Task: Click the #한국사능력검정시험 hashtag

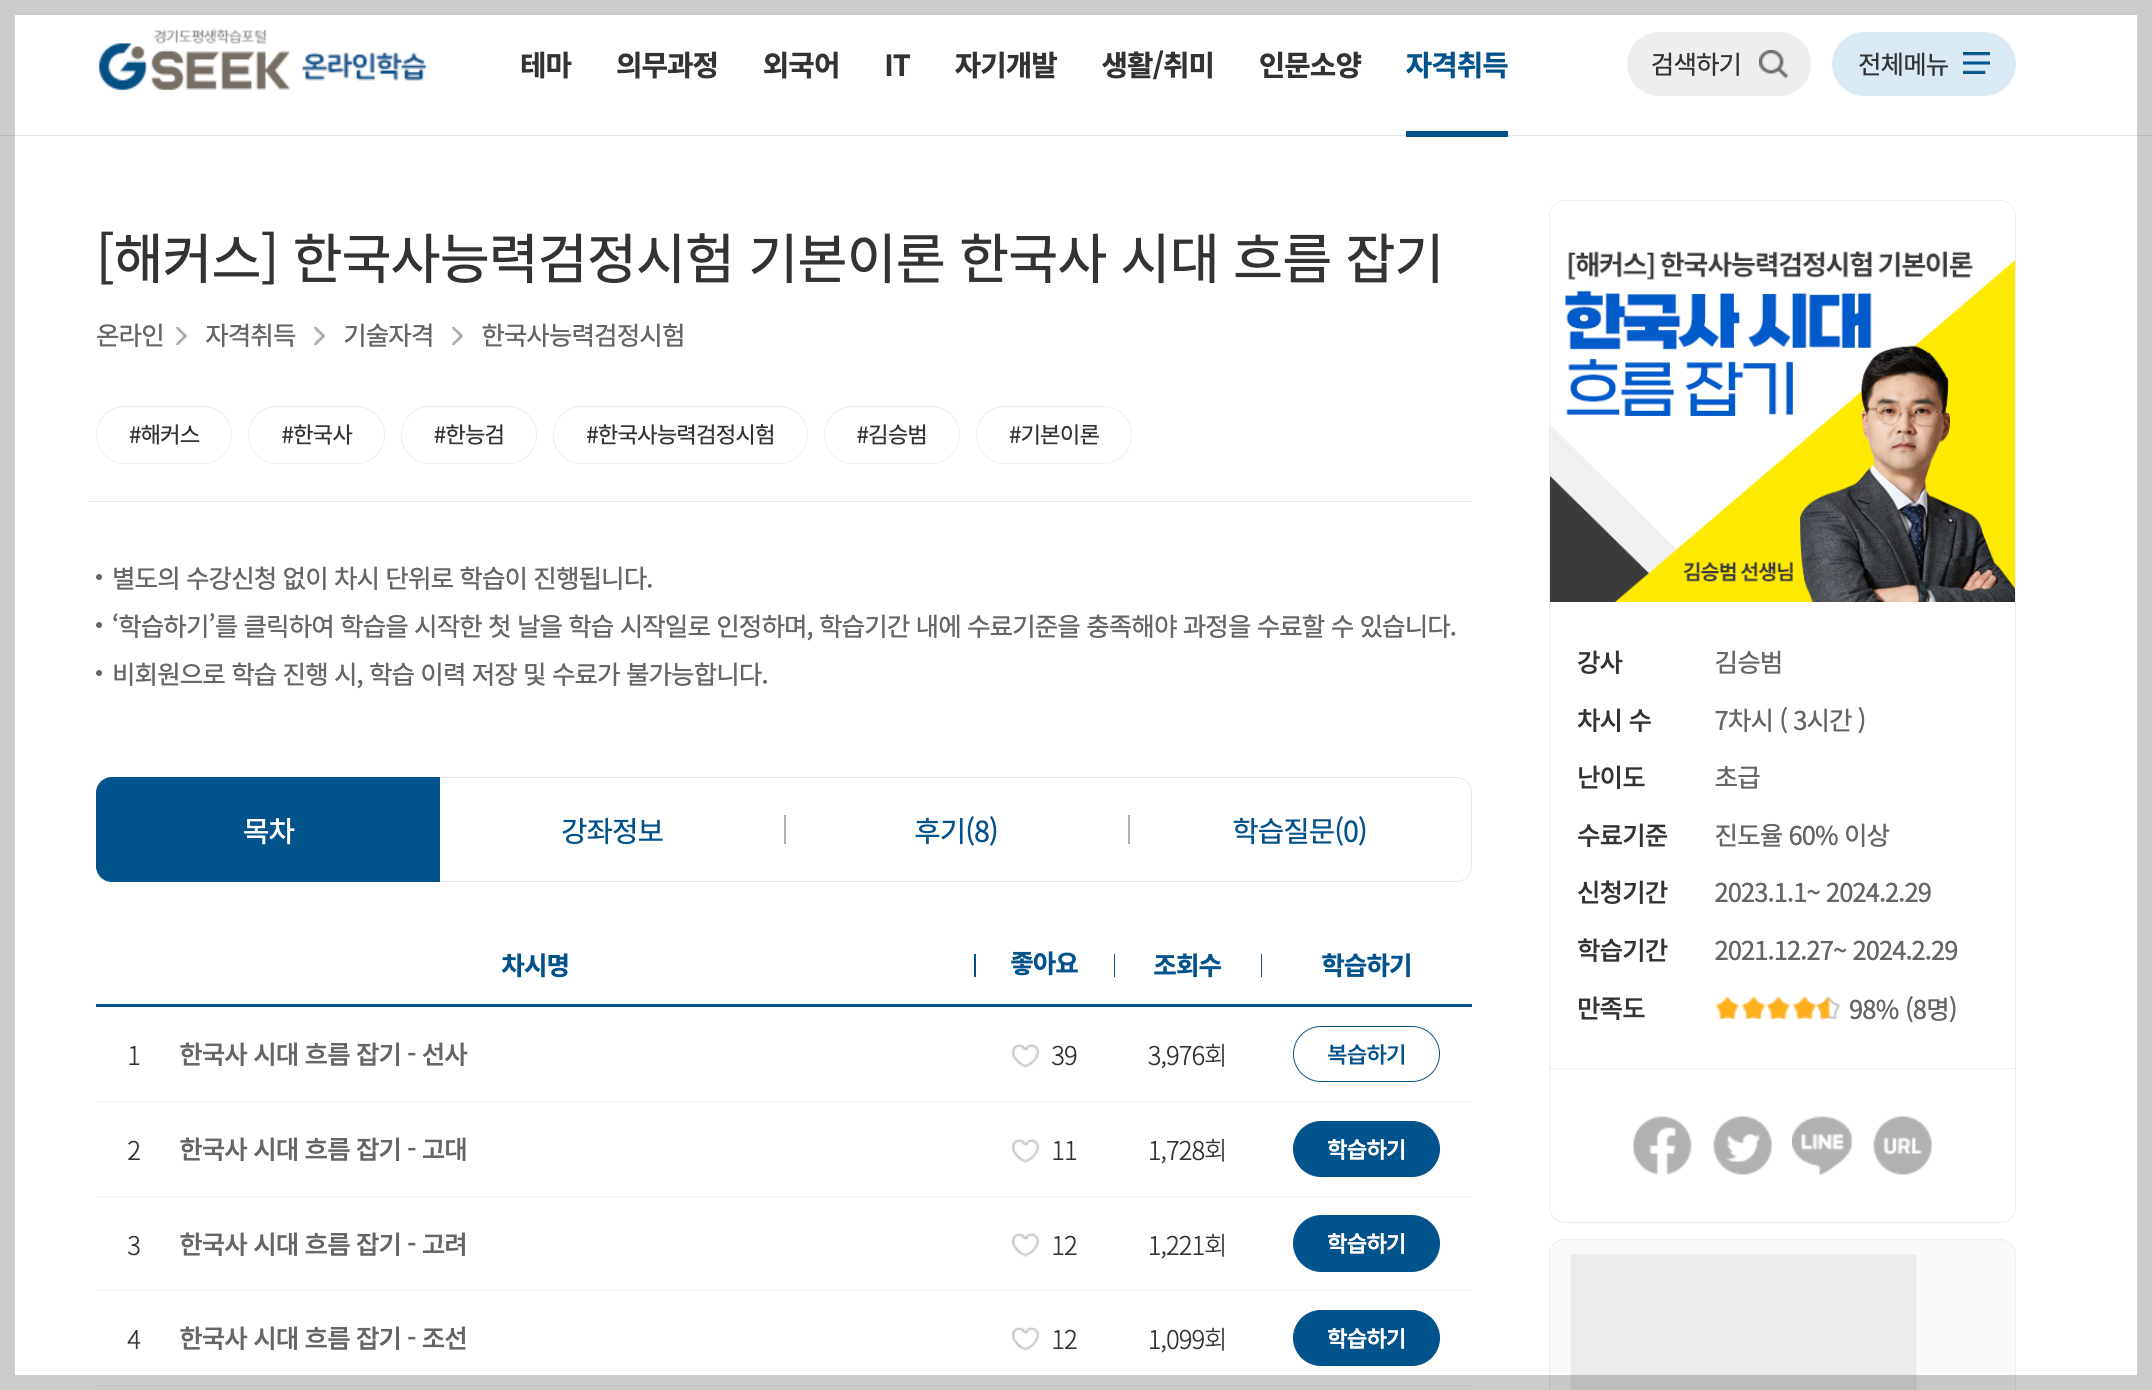Action: [x=680, y=435]
